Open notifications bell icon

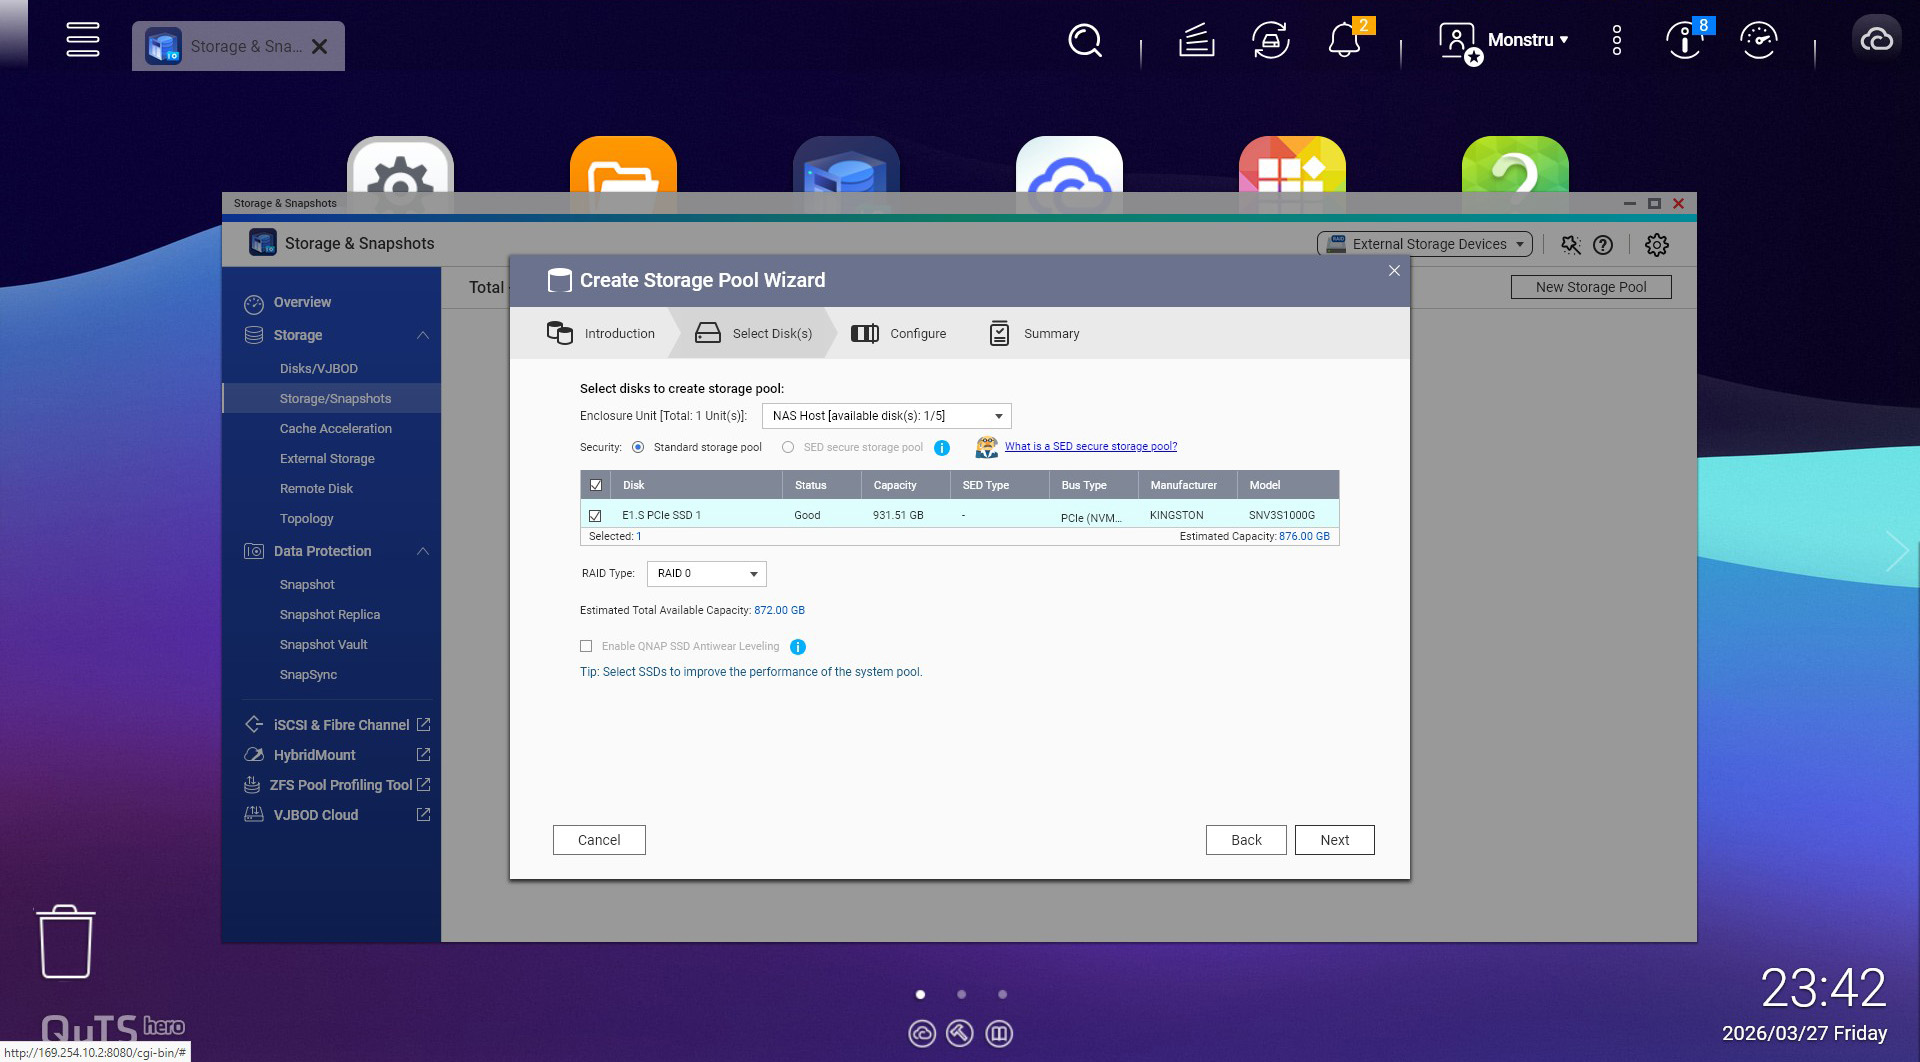pyautogui.click(x=1344, y=41)
